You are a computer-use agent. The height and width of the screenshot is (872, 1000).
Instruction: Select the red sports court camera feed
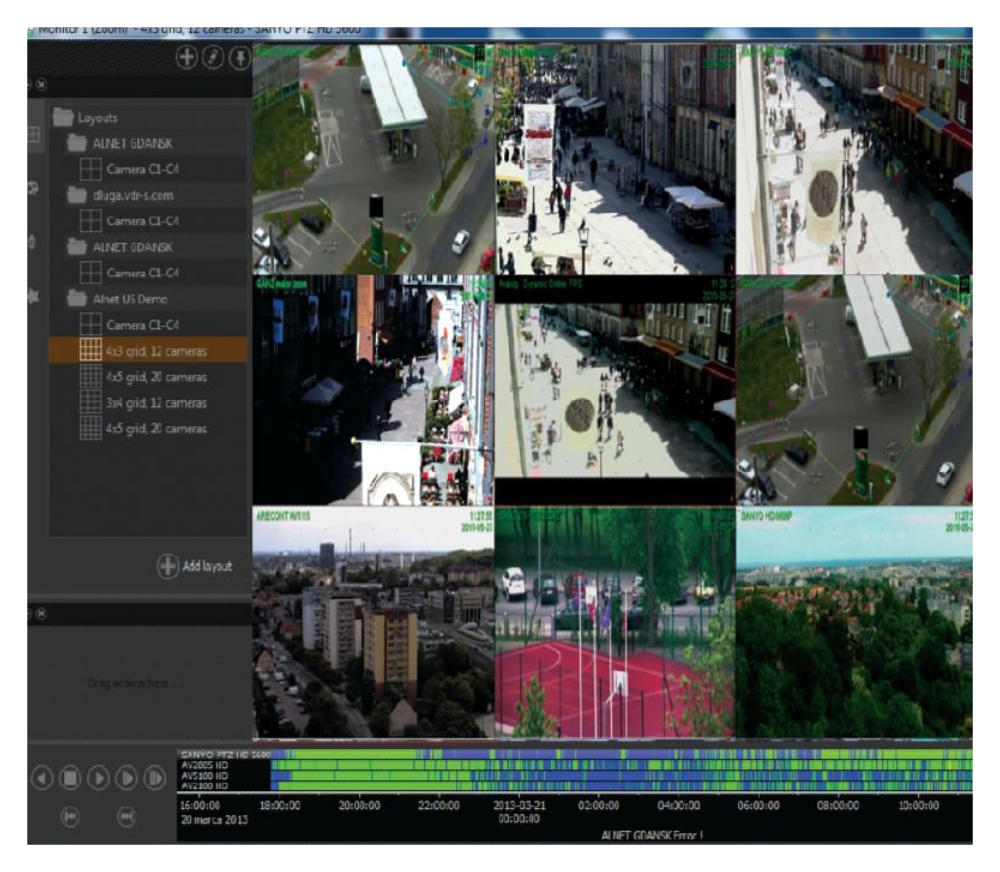point(614,622)
